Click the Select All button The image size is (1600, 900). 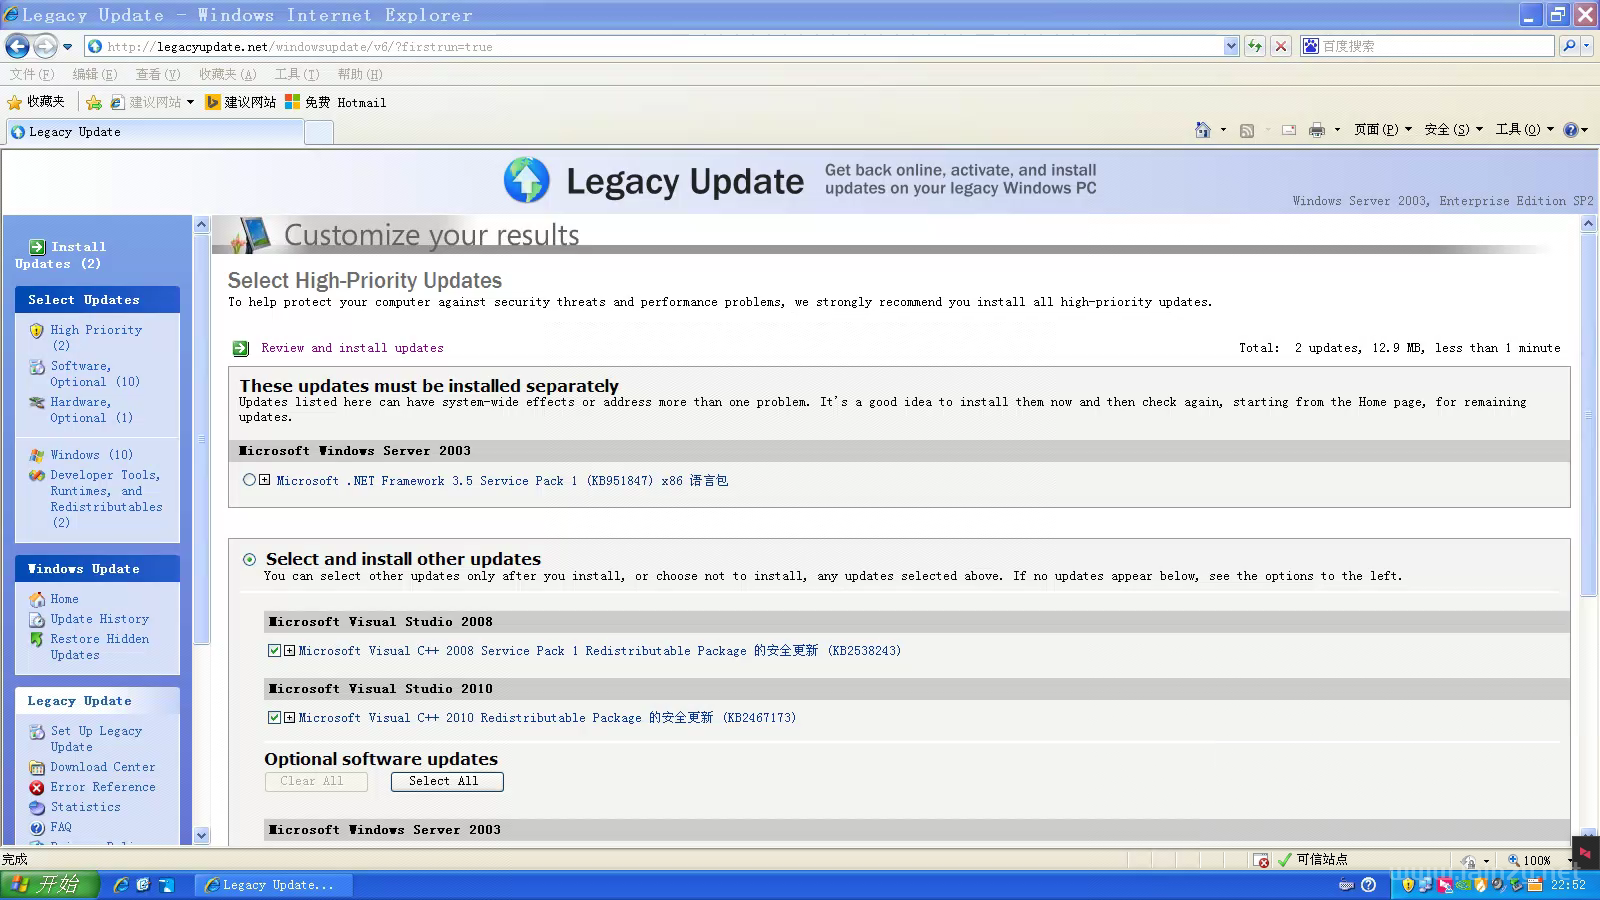(446, 781)
